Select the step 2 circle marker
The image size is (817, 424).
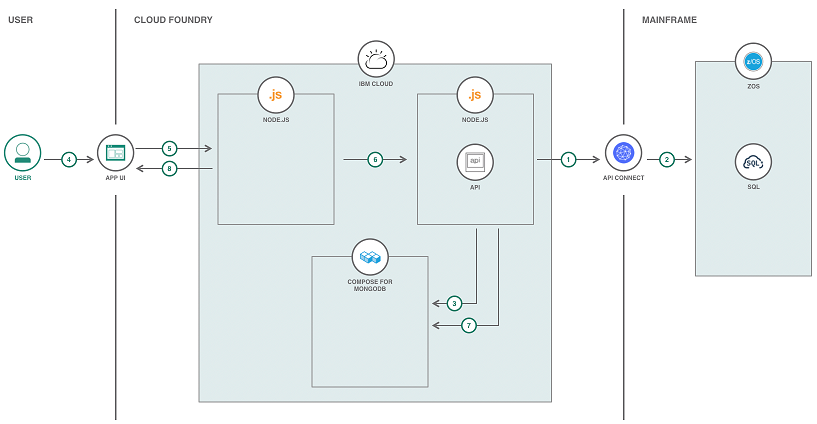point(667,159)
